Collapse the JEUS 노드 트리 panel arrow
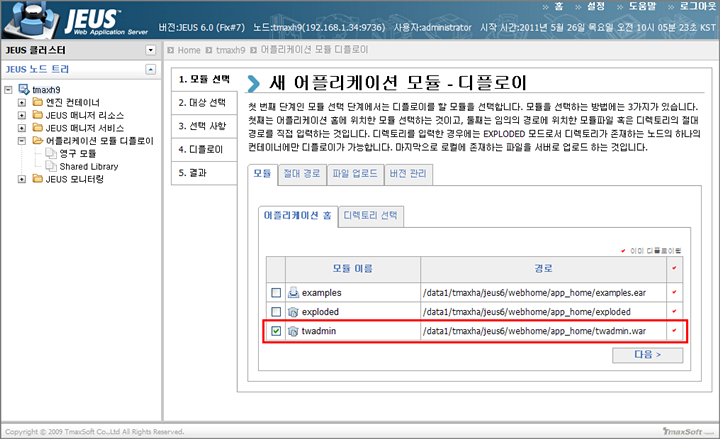Viewport: 720px width, 439px height. pyautogui.click(x=151, y=69)
